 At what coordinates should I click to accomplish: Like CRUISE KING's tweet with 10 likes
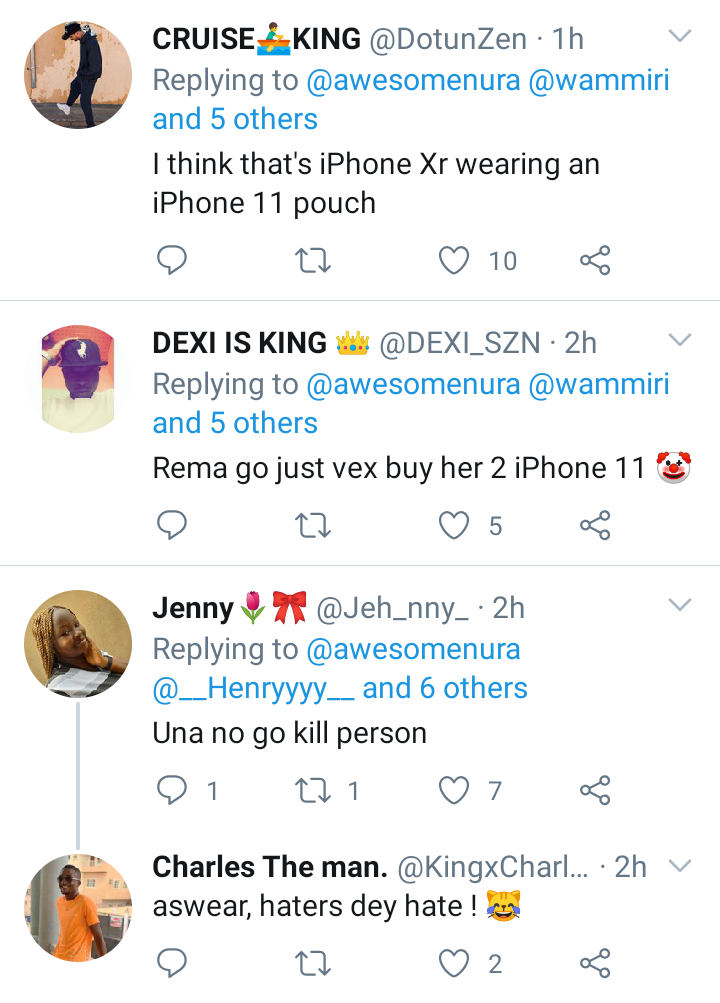click(455, 261)
